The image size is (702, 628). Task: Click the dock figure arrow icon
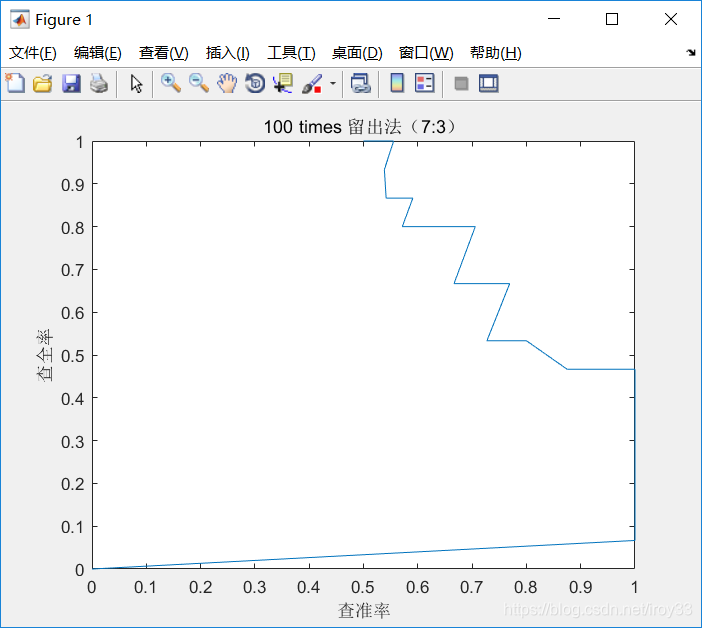point(691,53)
